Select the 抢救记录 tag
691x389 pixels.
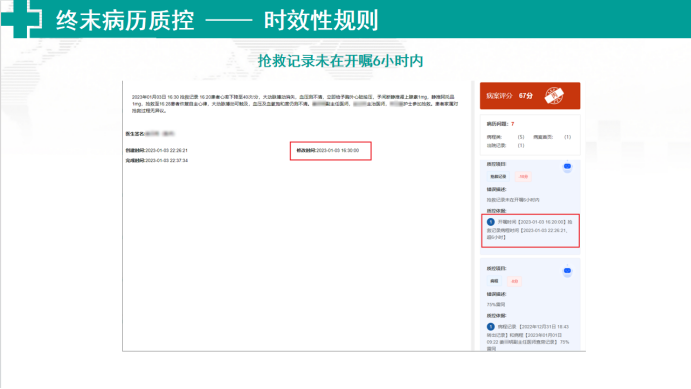[498, 177]
